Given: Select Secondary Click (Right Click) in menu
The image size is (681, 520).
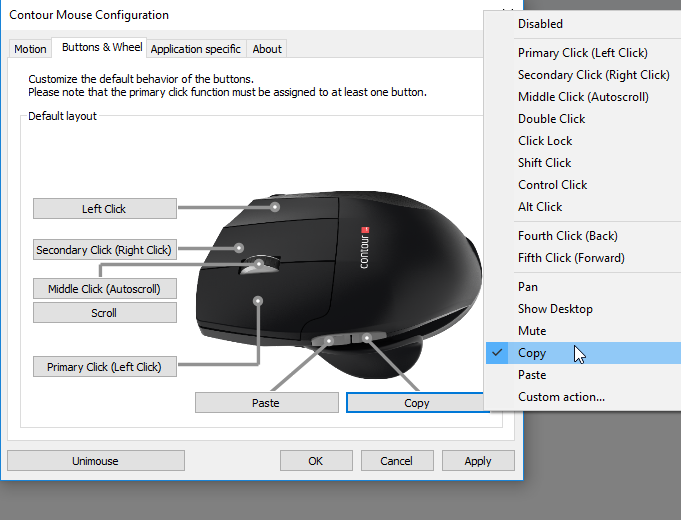Looking at the screenshot, I should point(583,75).
